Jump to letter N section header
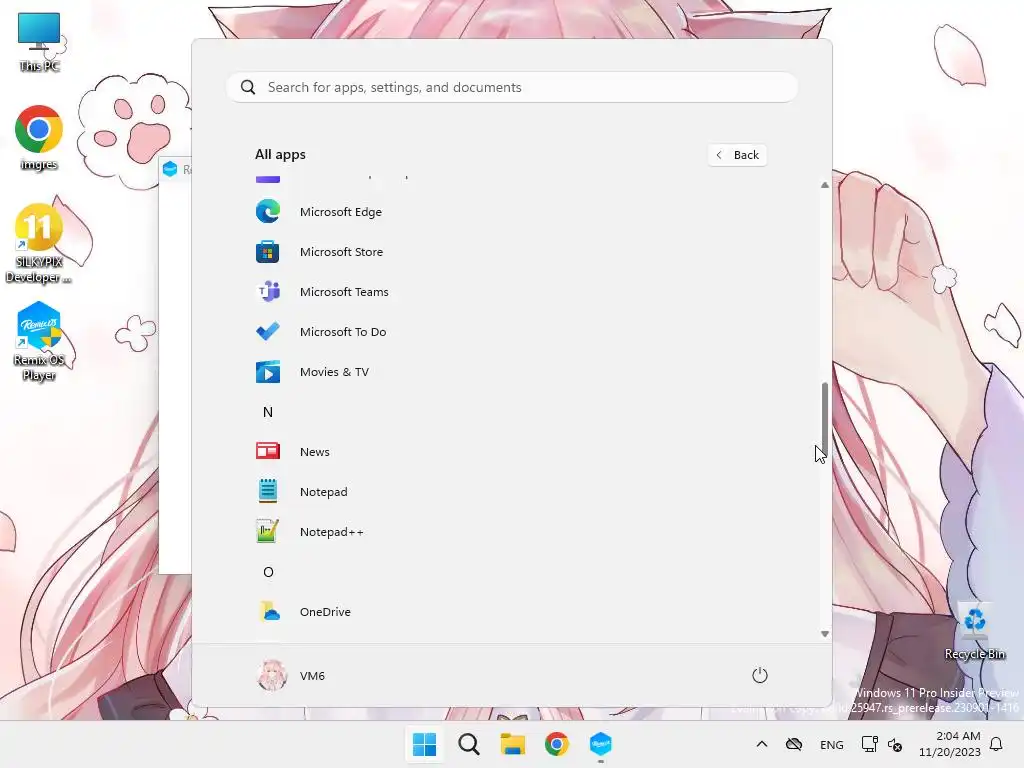1024x768 pixels. click(268, 411)
